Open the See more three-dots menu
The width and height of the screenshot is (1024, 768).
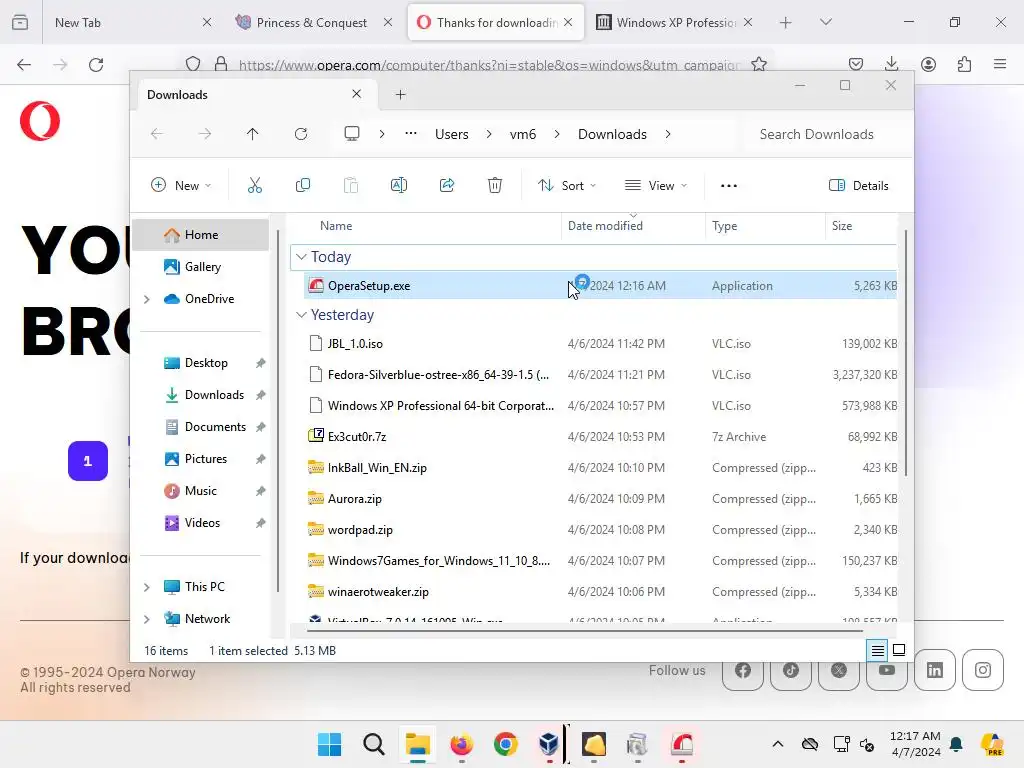coord(729,185)
